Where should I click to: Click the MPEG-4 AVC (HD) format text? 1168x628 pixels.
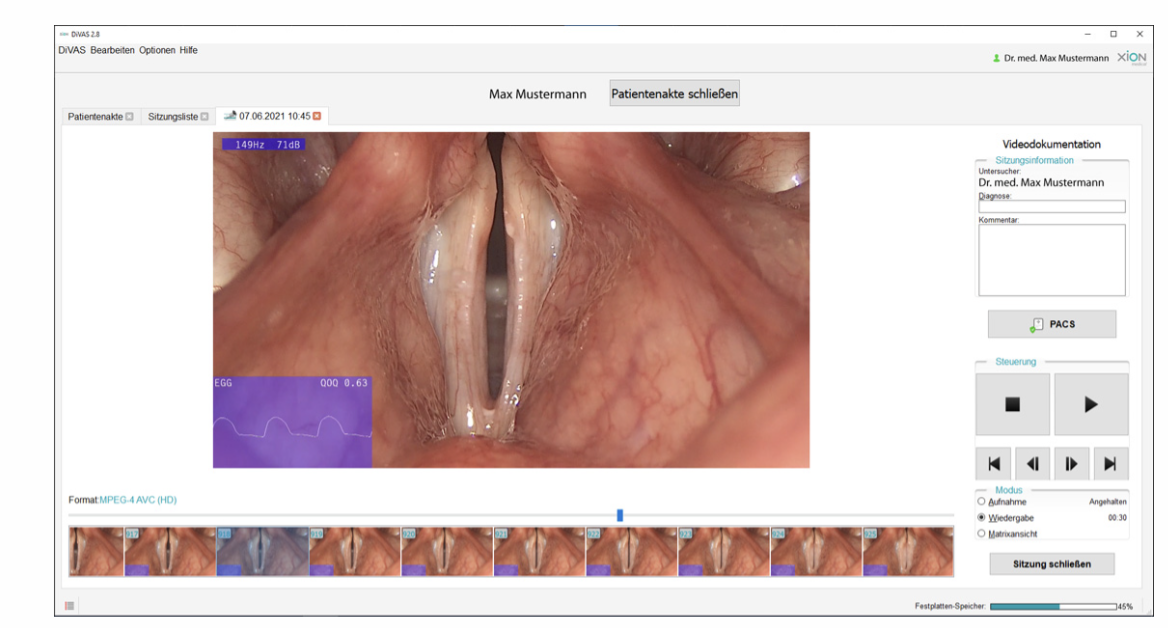coord(138,500)
